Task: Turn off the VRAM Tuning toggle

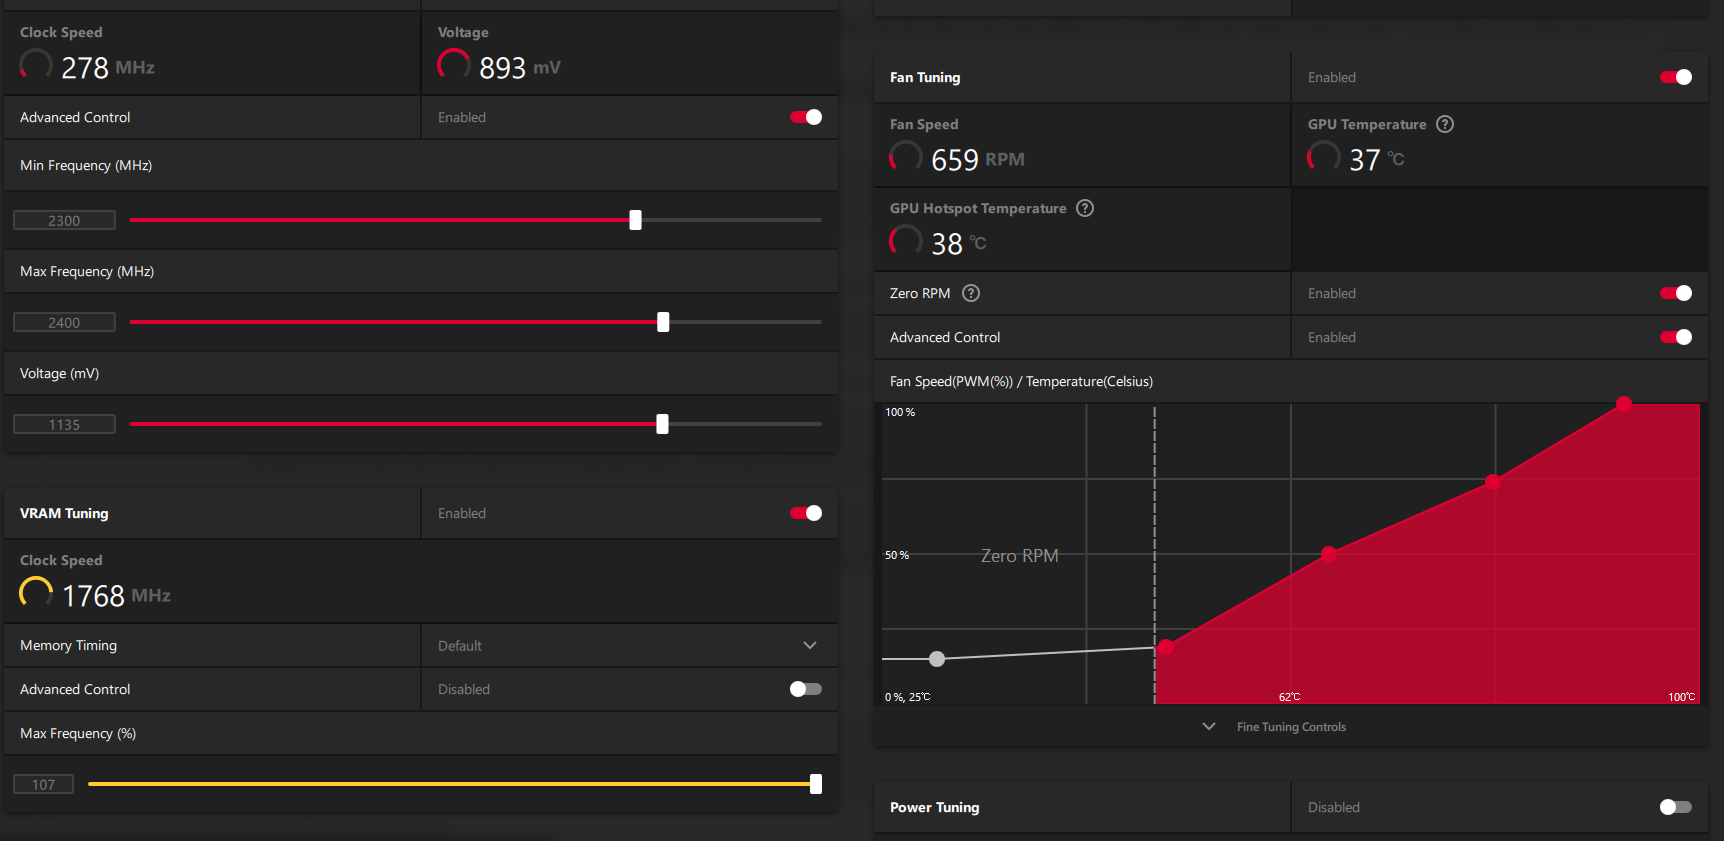Action: tap(806, 513)
